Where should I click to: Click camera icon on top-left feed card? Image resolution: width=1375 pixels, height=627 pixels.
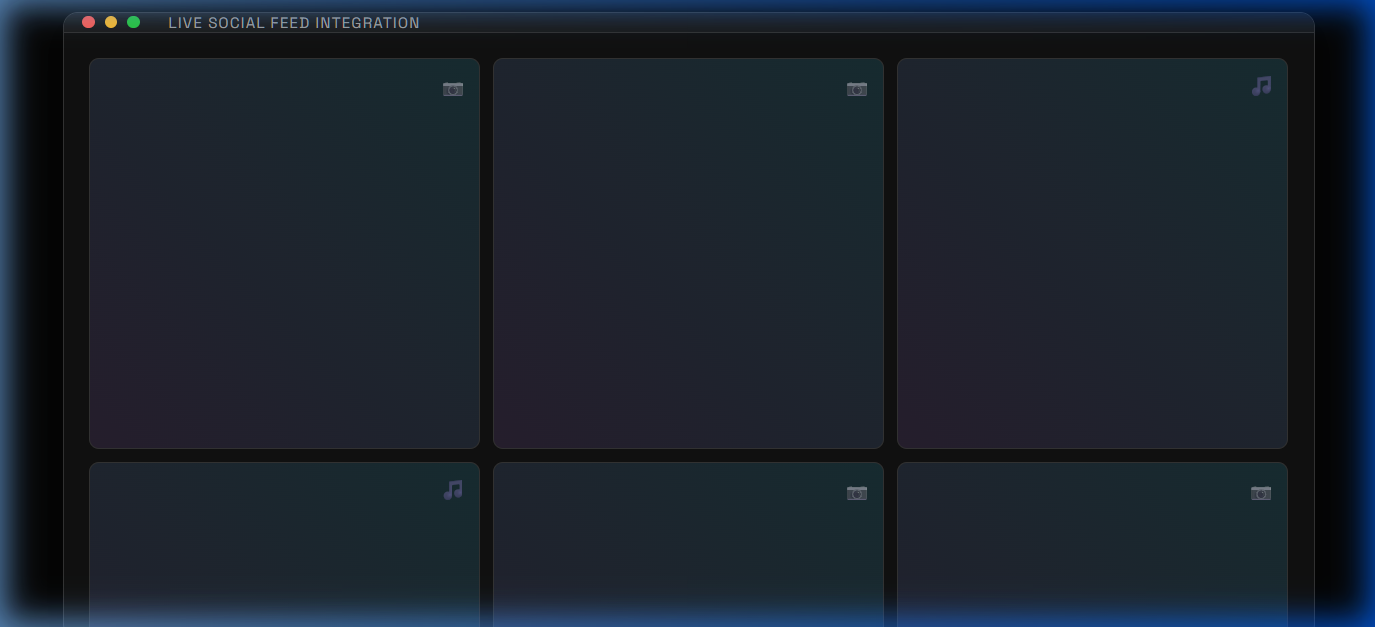[453, 89]
